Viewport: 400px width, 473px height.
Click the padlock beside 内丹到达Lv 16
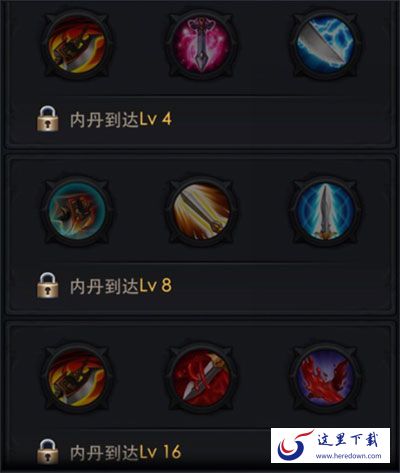pos(48,452)
